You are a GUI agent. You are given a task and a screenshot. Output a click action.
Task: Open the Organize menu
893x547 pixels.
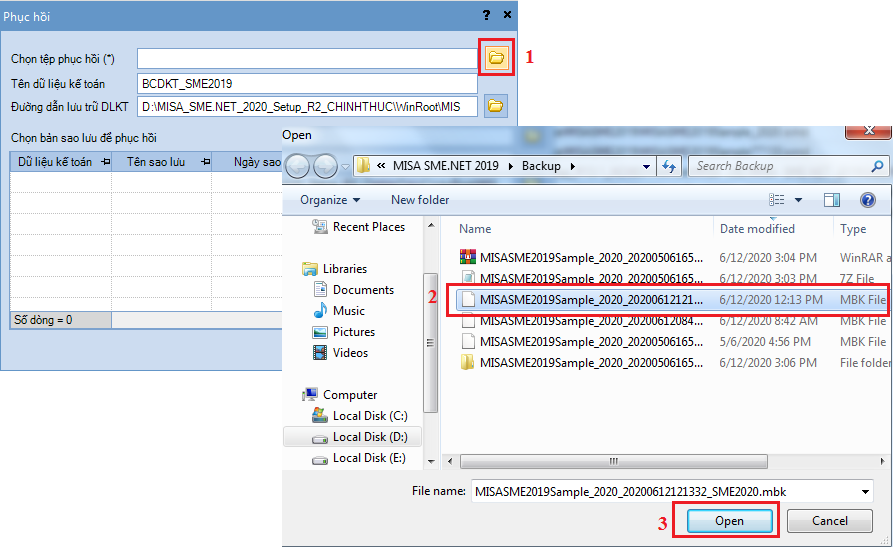click(330, 200)
